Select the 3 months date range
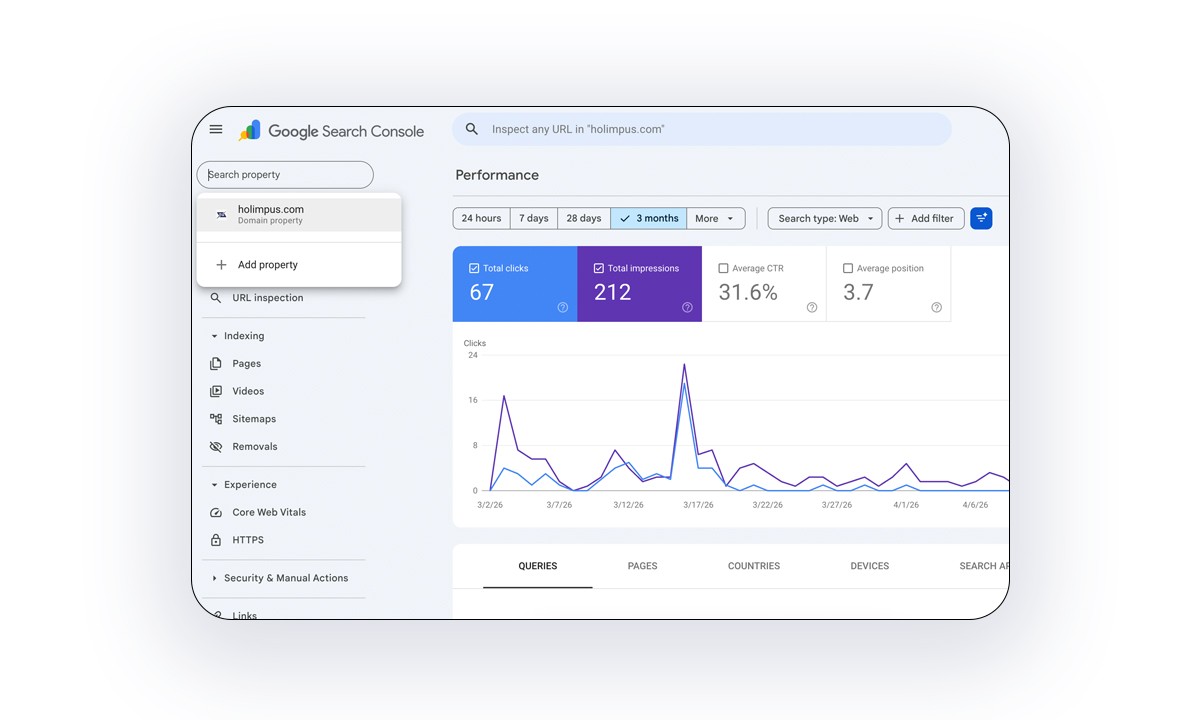The image size is (1200, 720). (649, 218)
